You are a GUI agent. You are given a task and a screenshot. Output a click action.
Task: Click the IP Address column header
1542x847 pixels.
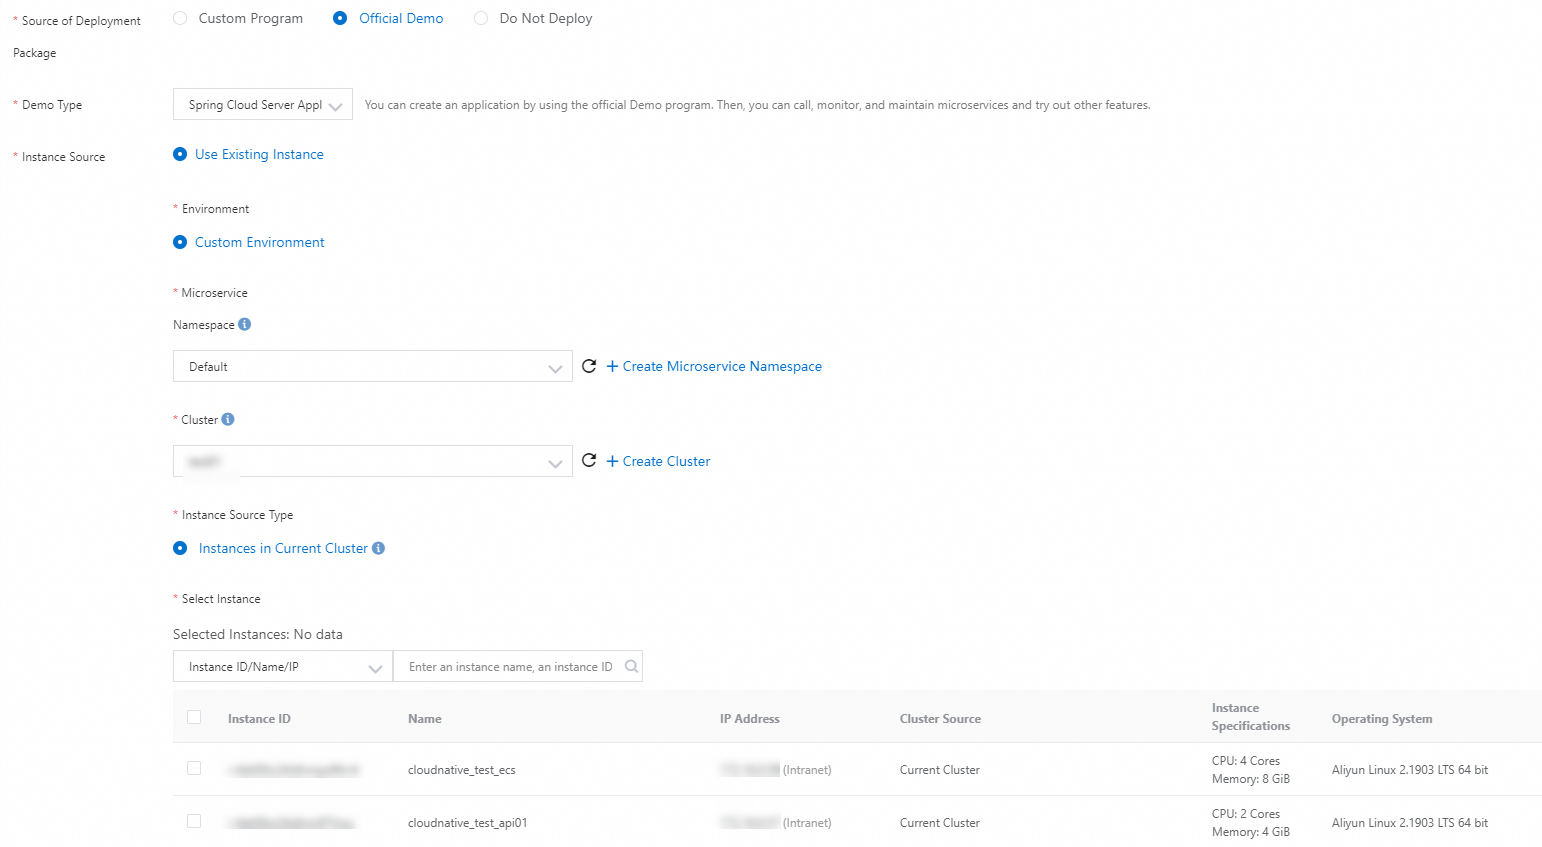pos(750,719)
